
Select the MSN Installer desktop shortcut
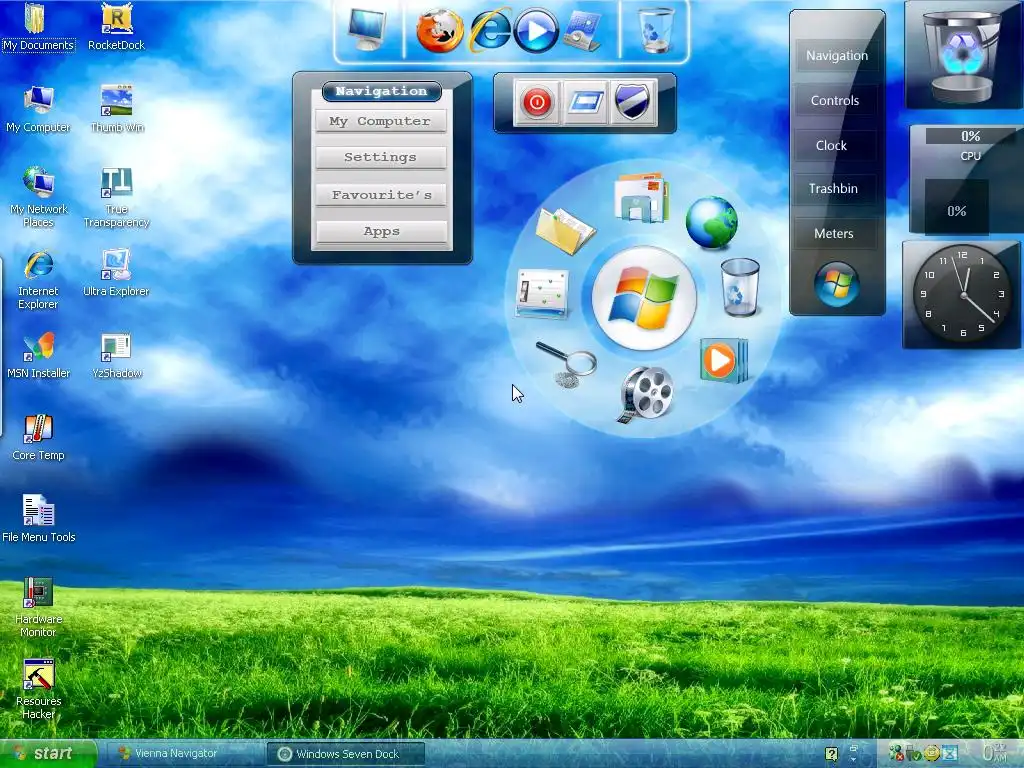(38, 355)
